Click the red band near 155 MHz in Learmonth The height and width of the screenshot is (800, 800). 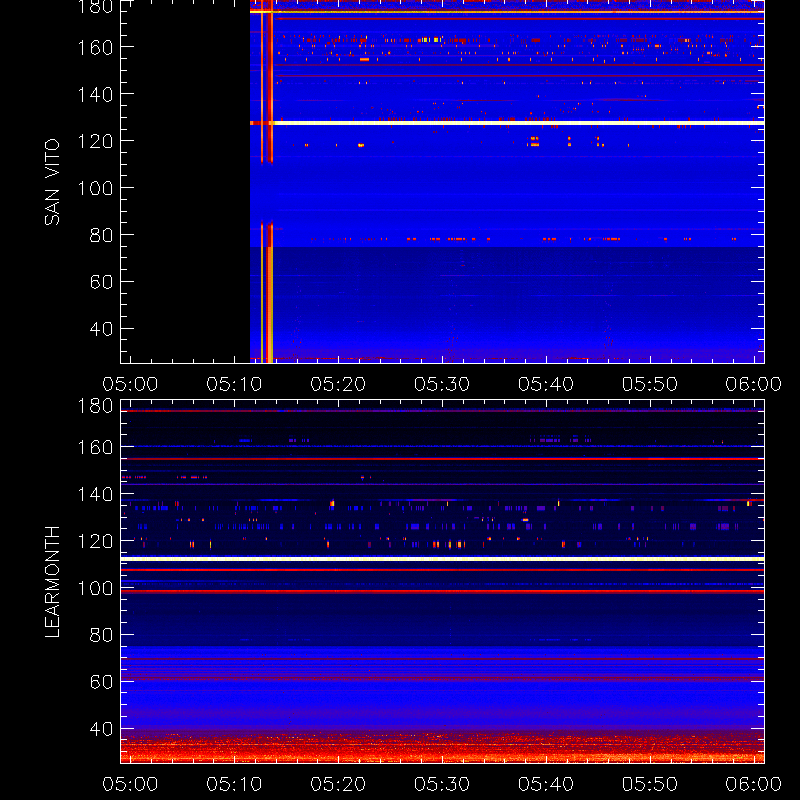[442, 459]
